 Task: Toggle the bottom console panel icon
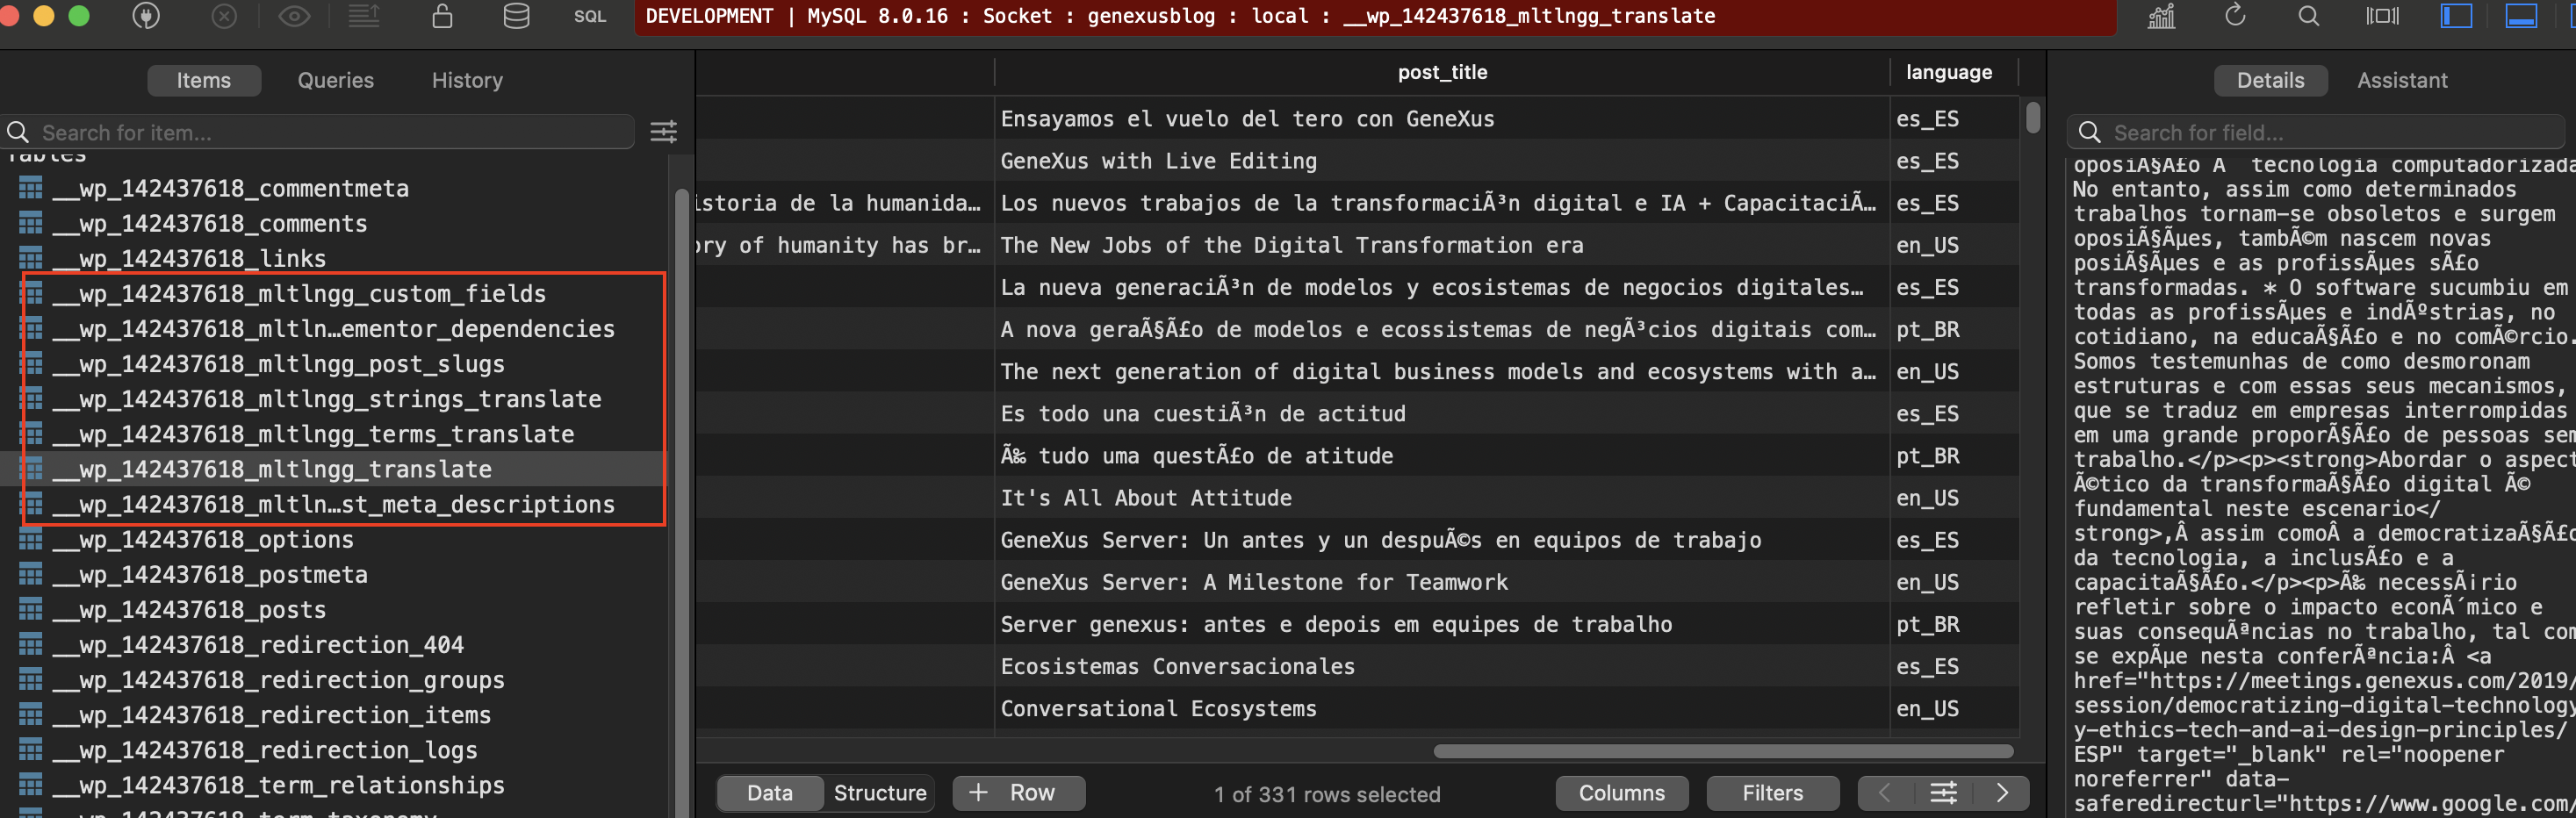[x=2520, y=16]
